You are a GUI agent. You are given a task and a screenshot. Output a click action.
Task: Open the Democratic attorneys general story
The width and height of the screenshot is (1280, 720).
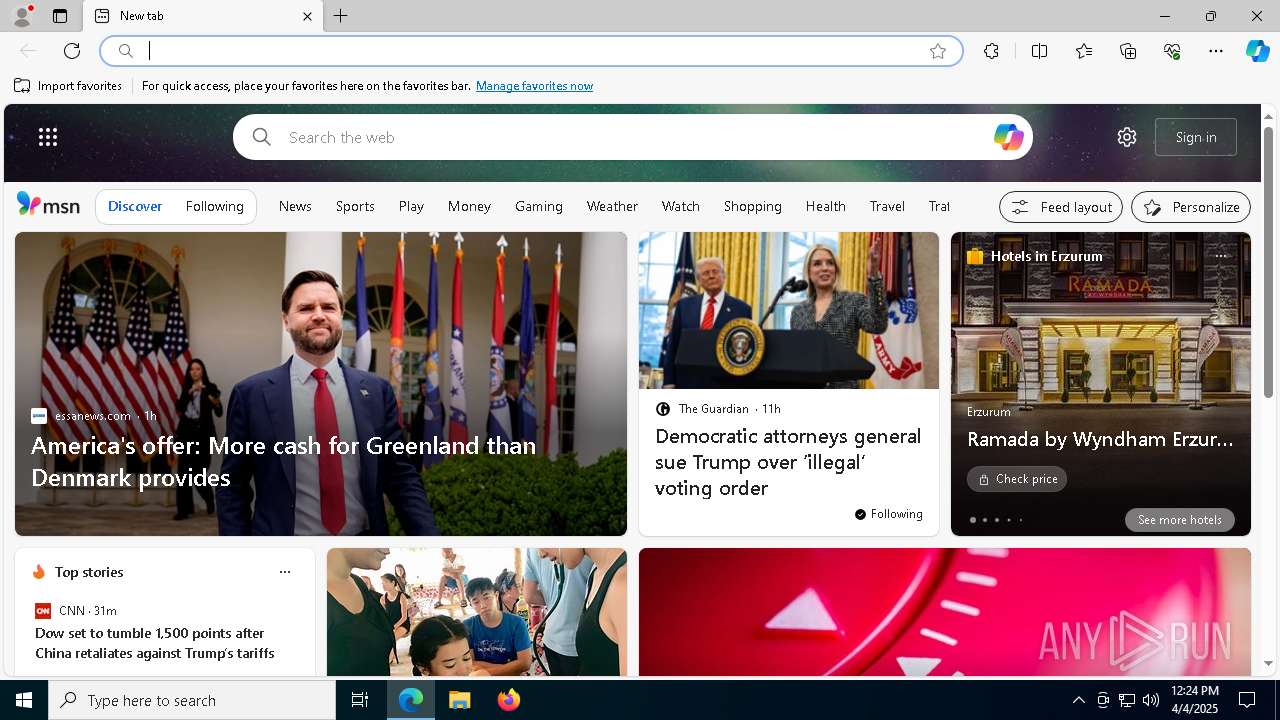click(x=788, y=462)
